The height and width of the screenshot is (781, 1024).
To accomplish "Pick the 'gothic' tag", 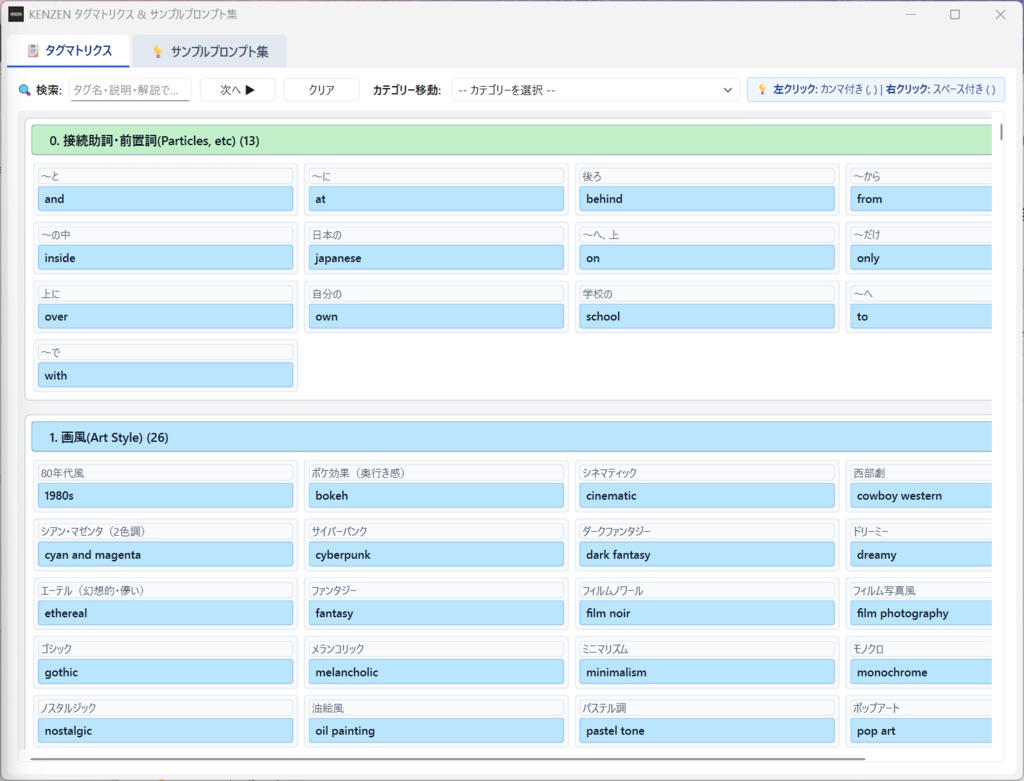I will click(165, 671).
